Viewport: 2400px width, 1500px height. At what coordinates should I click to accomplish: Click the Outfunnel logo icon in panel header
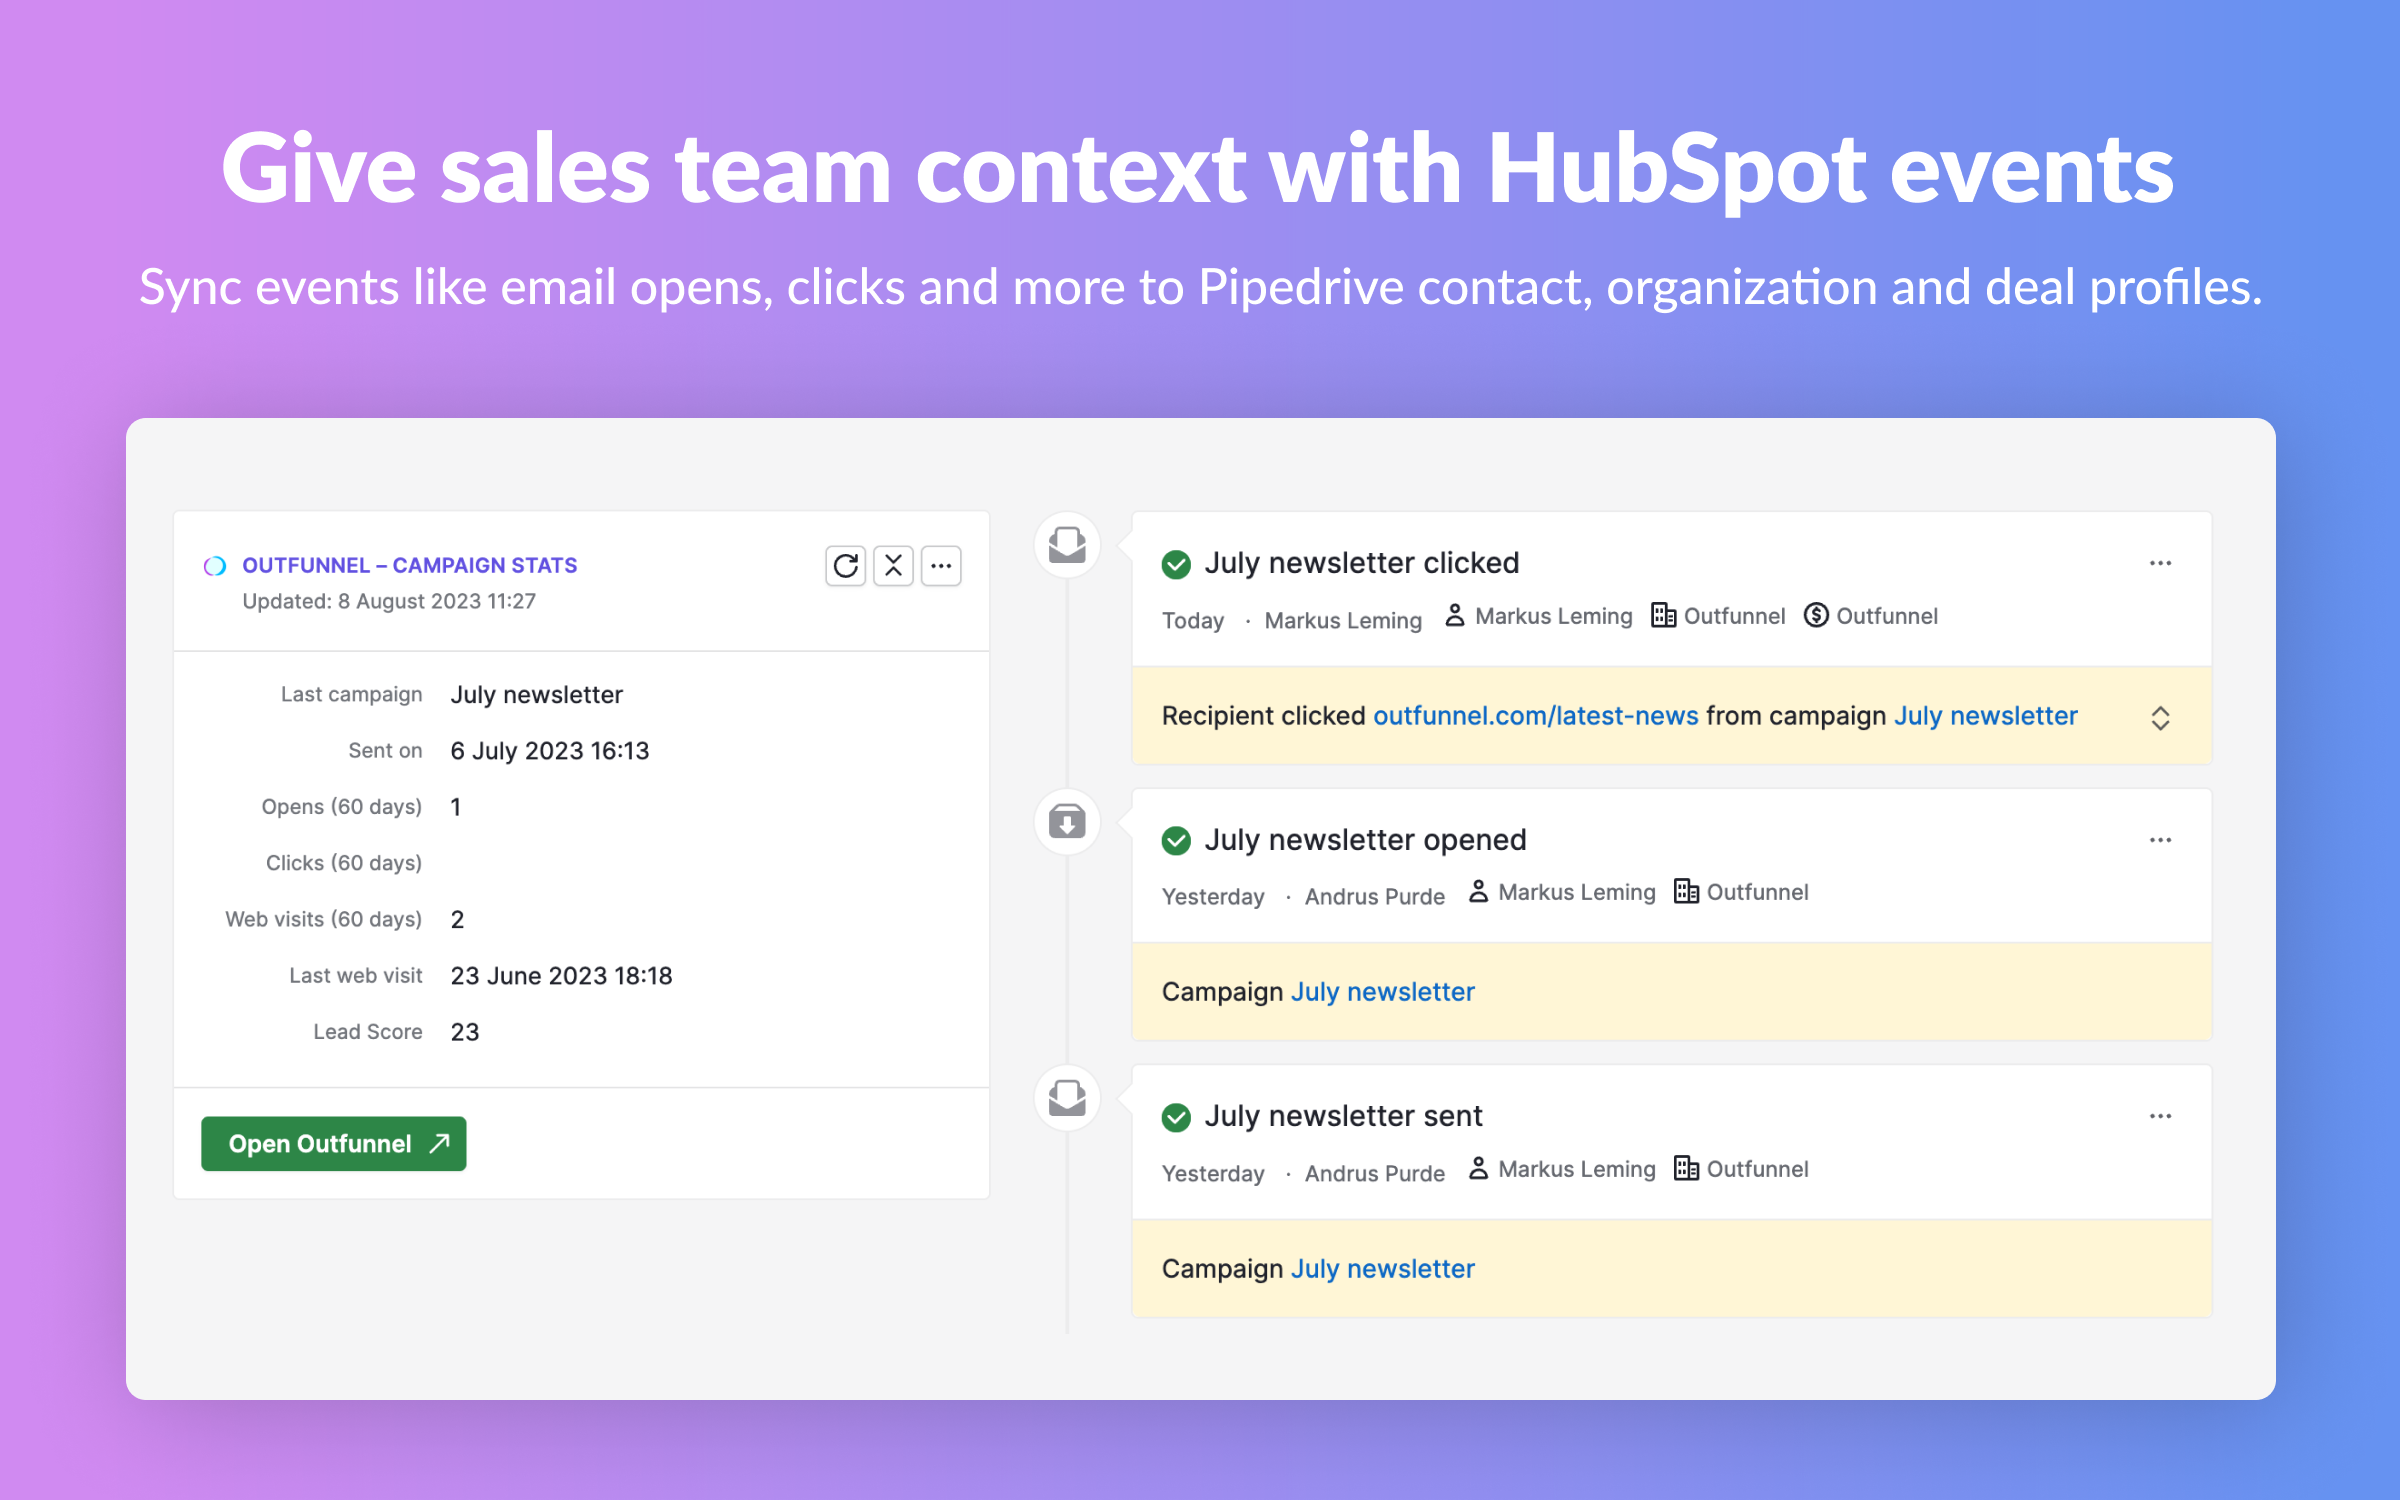[215, 566]
